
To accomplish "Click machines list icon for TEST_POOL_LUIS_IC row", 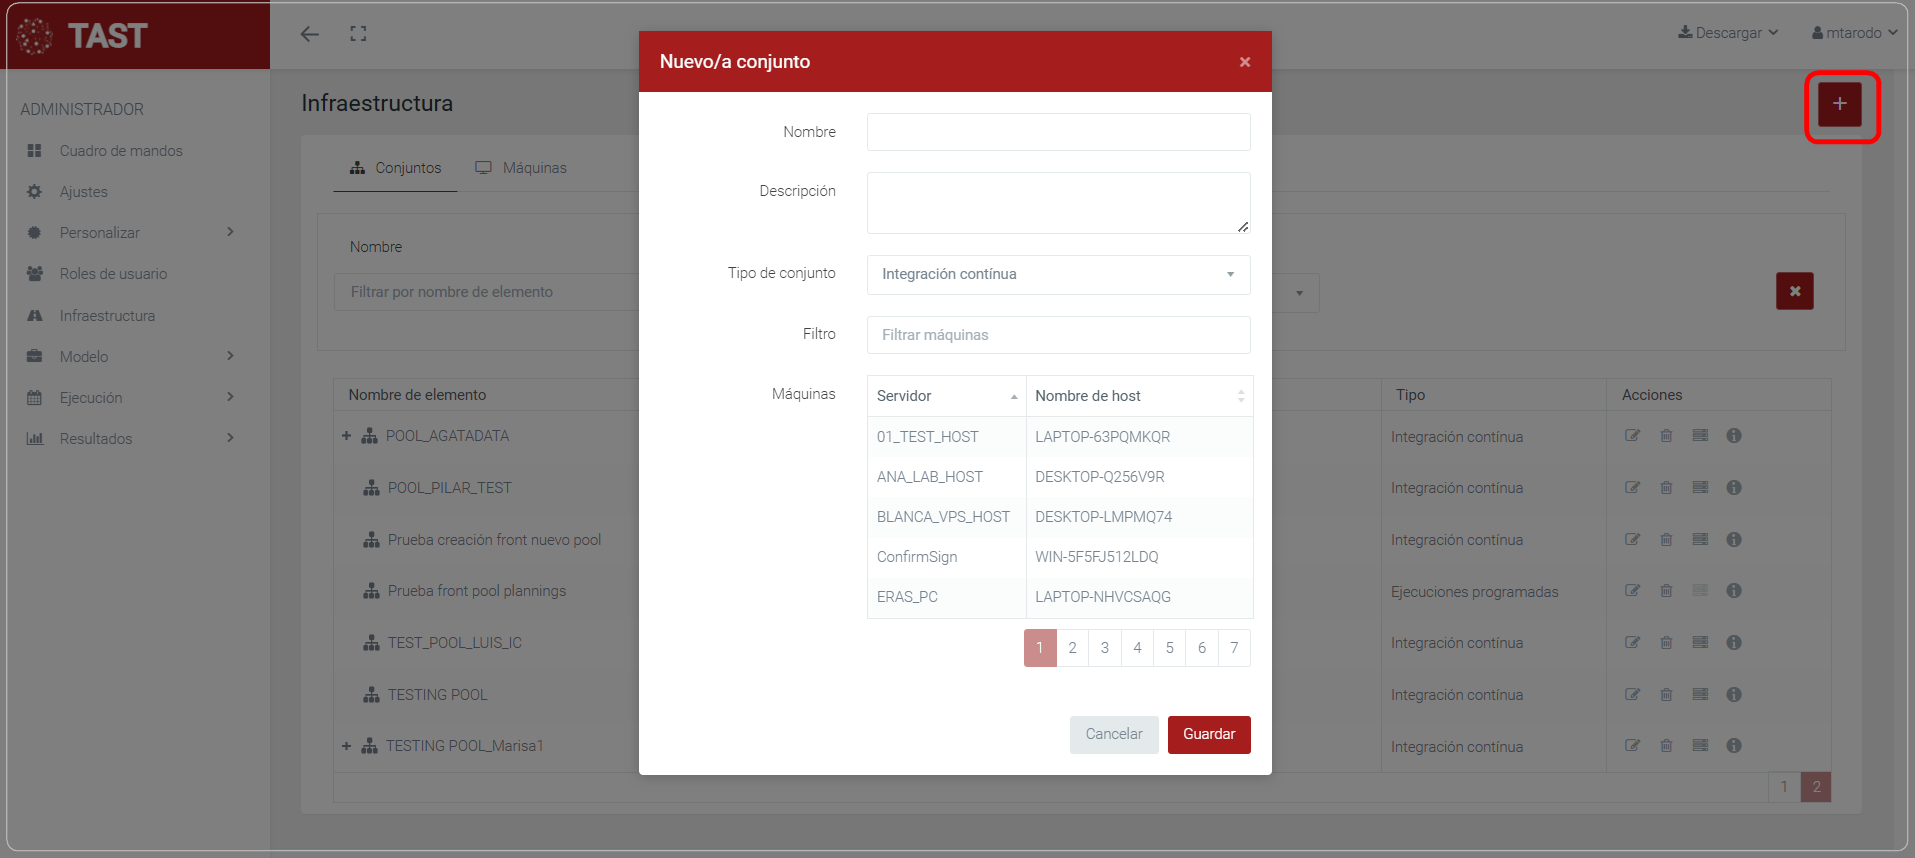I will pos(1700,643).
